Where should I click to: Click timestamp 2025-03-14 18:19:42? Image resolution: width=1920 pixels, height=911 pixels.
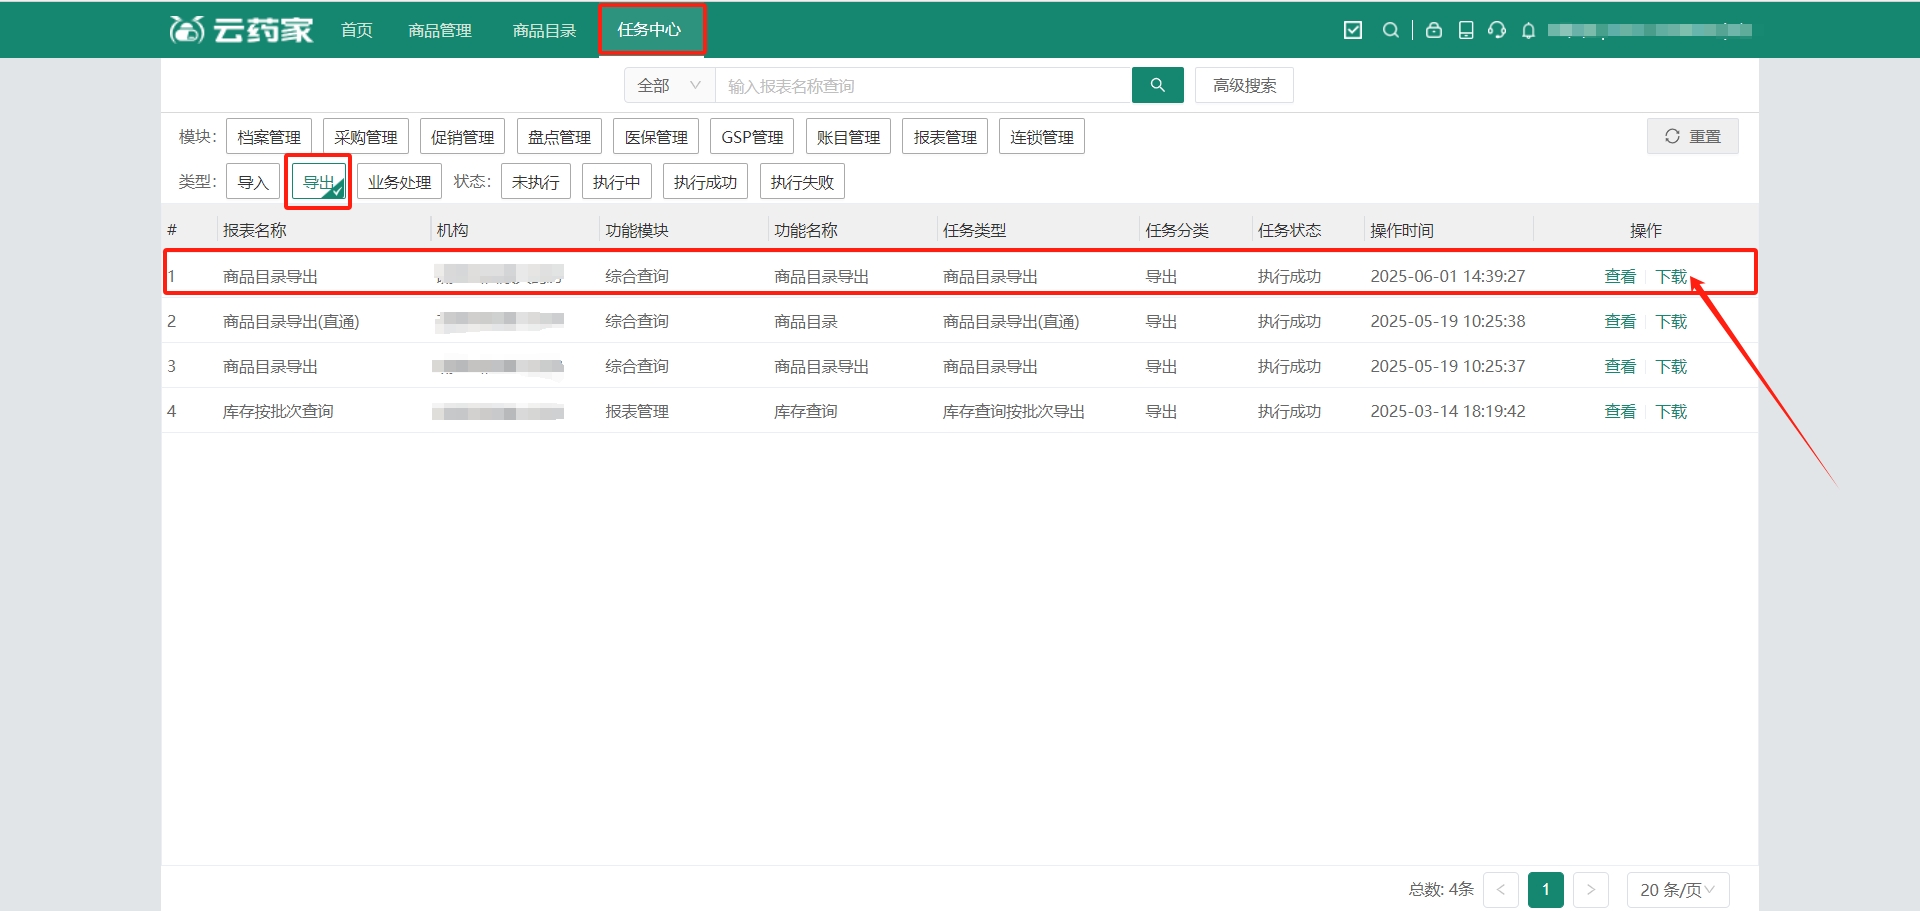click(x=1448, y=411)
